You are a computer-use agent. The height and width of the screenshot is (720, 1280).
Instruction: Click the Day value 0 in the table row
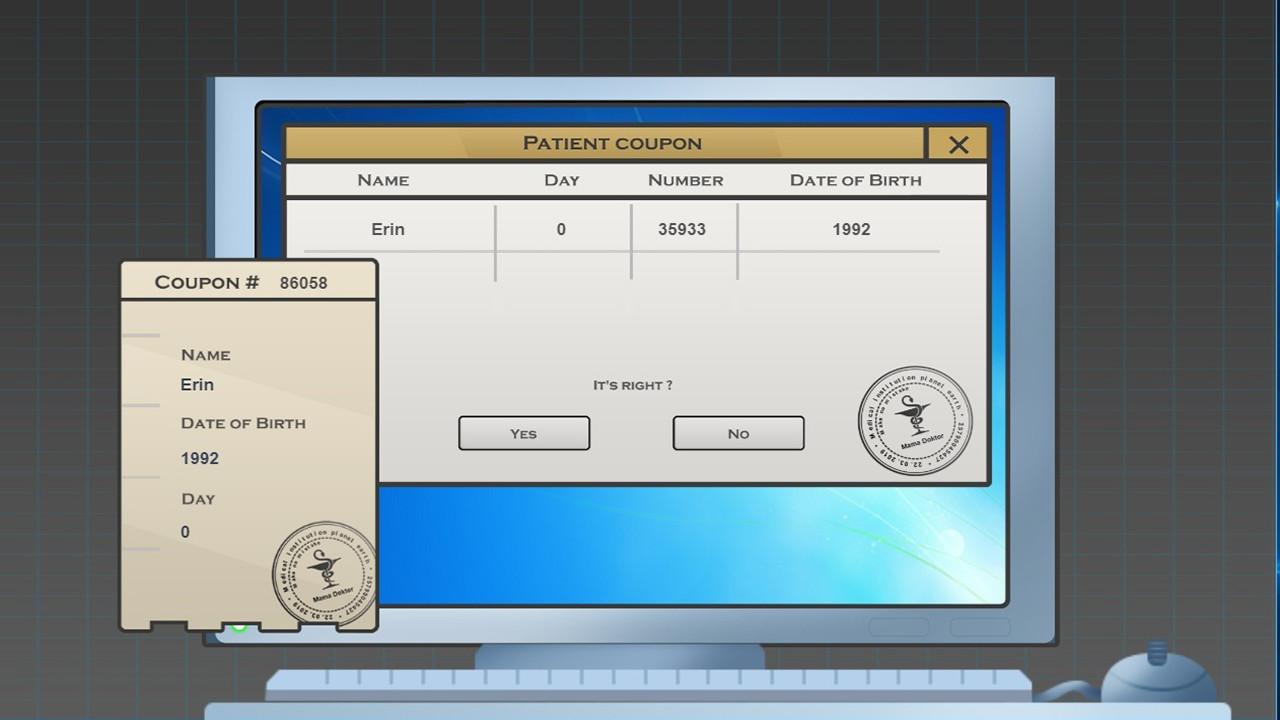point(561,229)
